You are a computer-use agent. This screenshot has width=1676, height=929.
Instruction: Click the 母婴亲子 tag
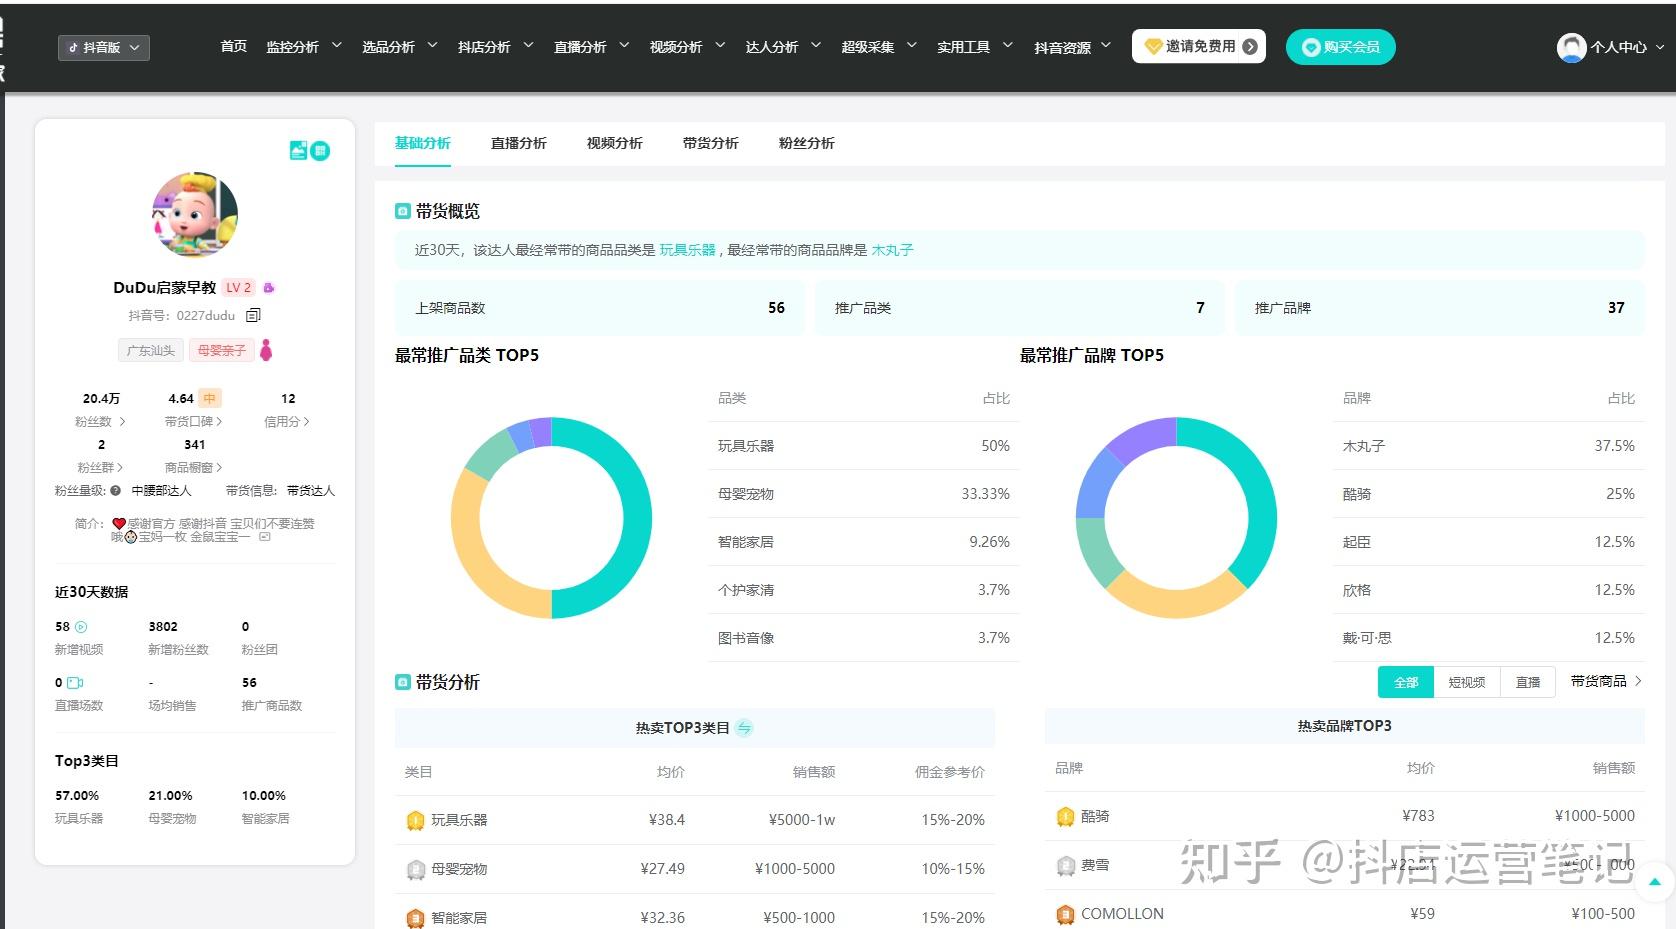pos(221,351)
